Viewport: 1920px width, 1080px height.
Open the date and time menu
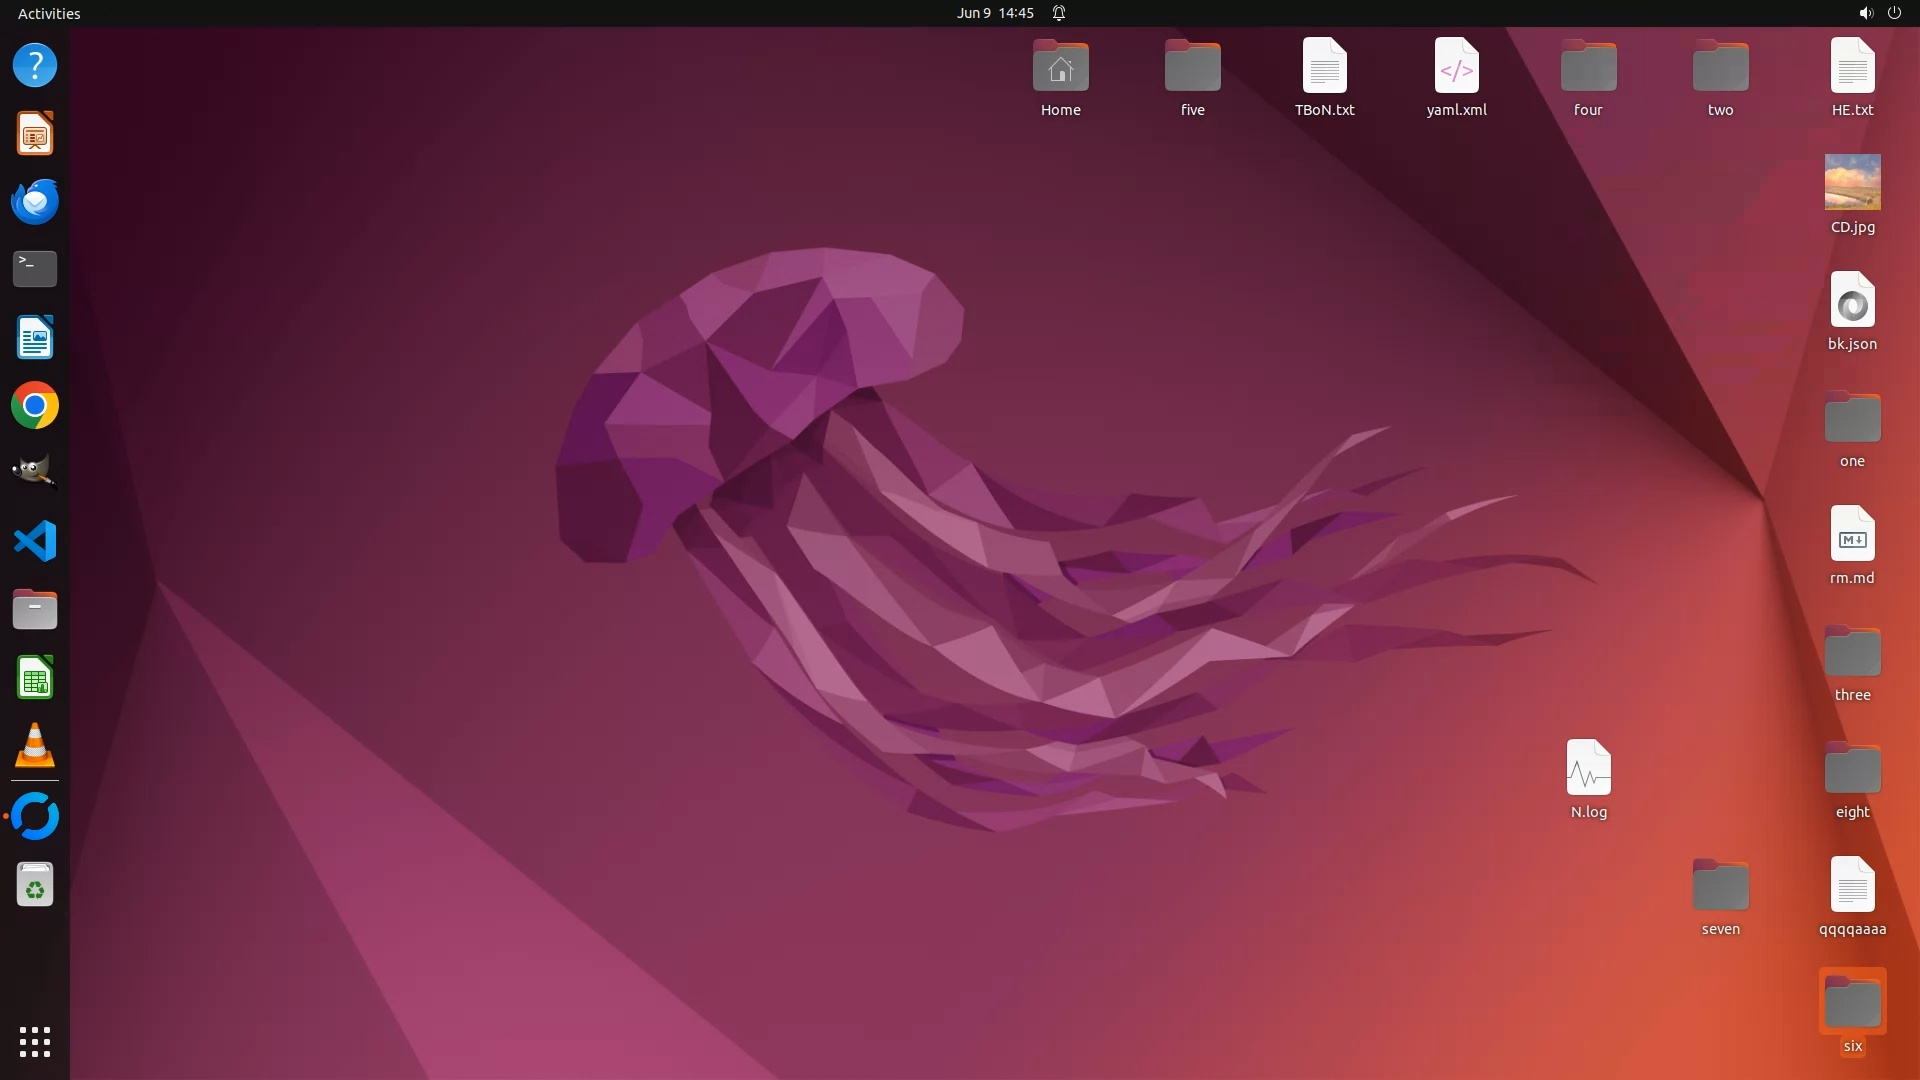994,13
